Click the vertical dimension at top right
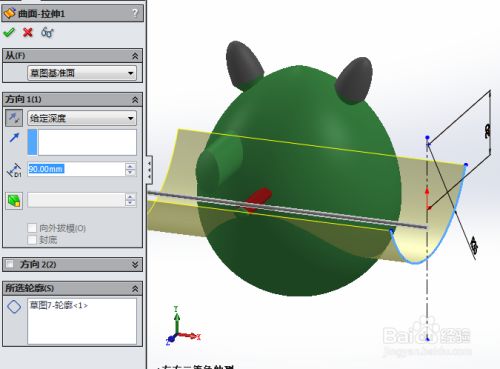 488,131
